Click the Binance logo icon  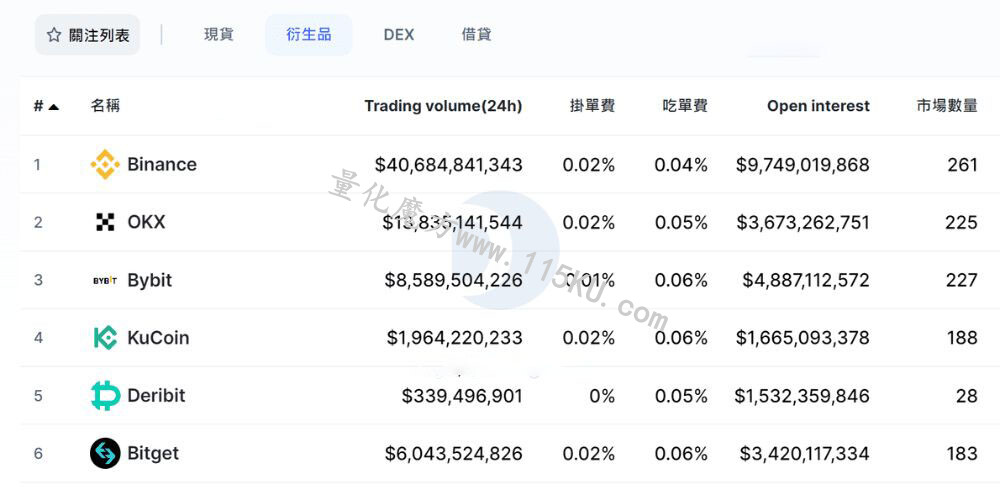(105, 165)
